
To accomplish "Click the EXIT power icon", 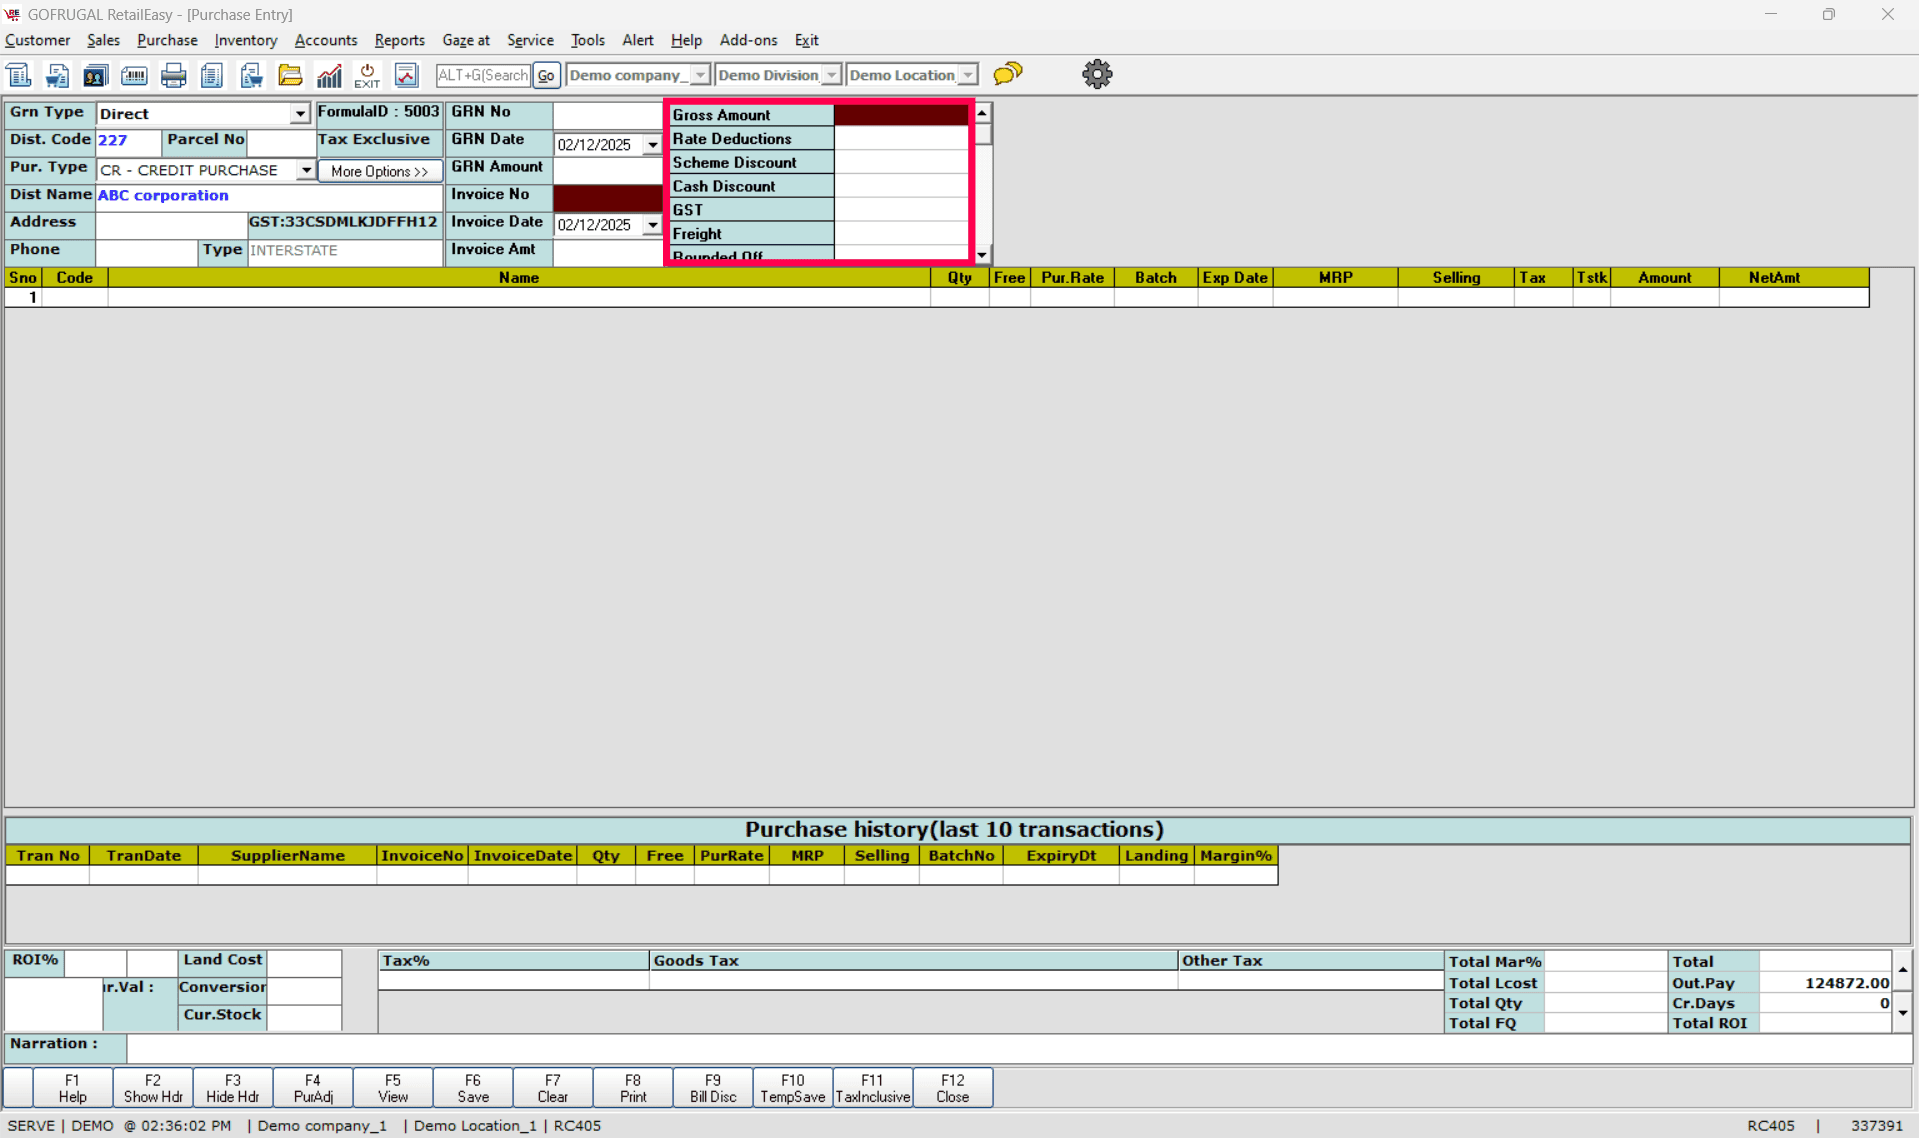I will (x=367, y=75).
